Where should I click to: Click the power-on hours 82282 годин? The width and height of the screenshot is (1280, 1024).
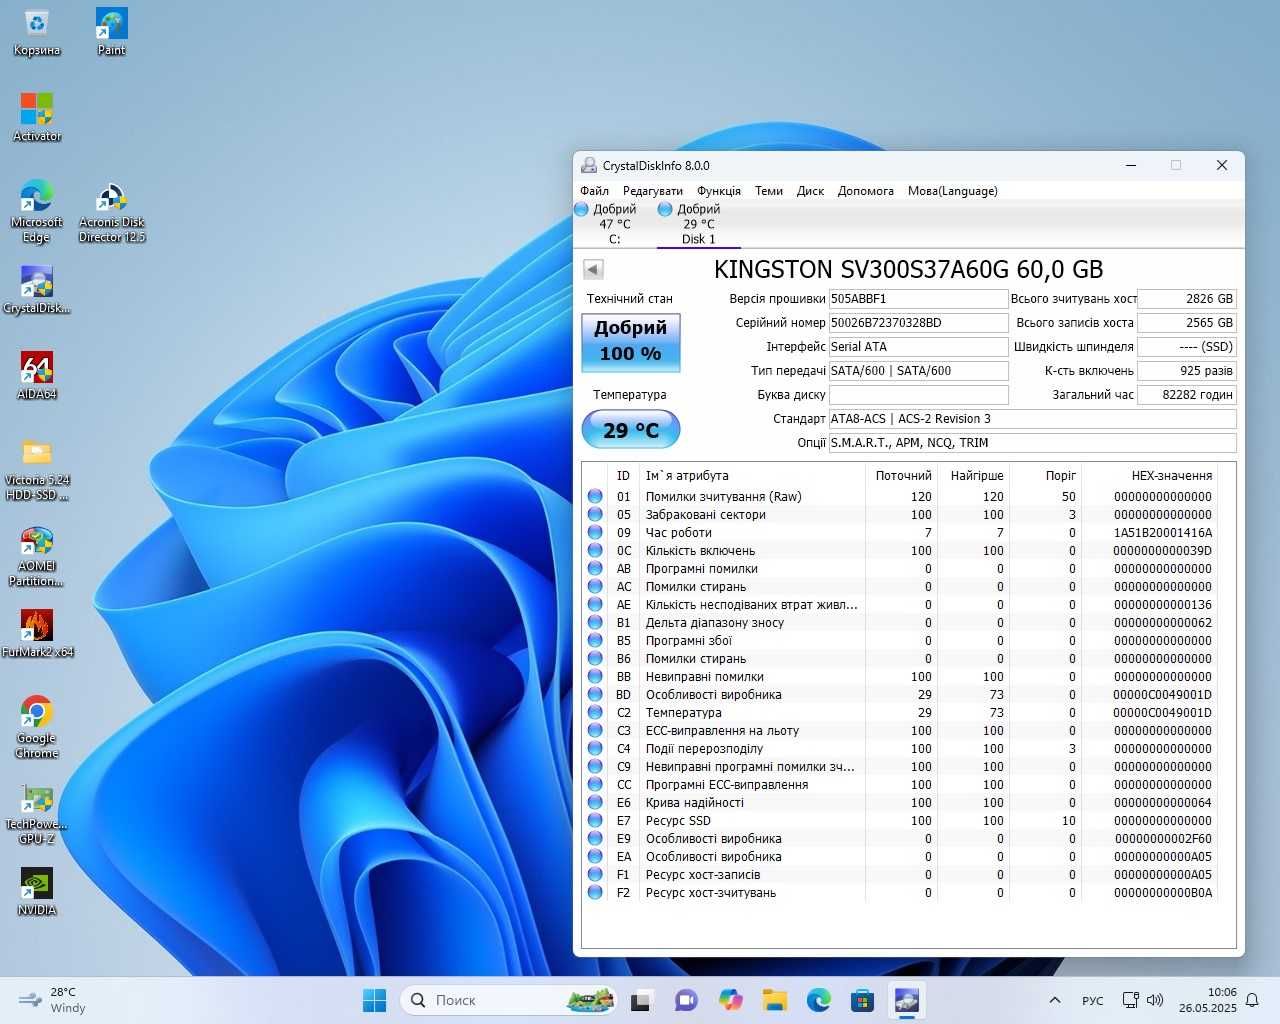tap(1187, 395)
